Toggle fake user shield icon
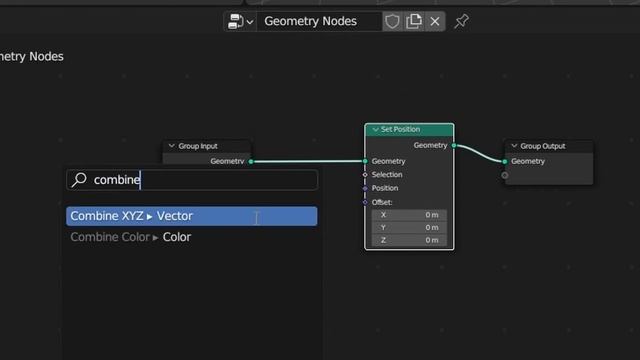This screenshot has height=360, width=640. [x=392, y=21]
